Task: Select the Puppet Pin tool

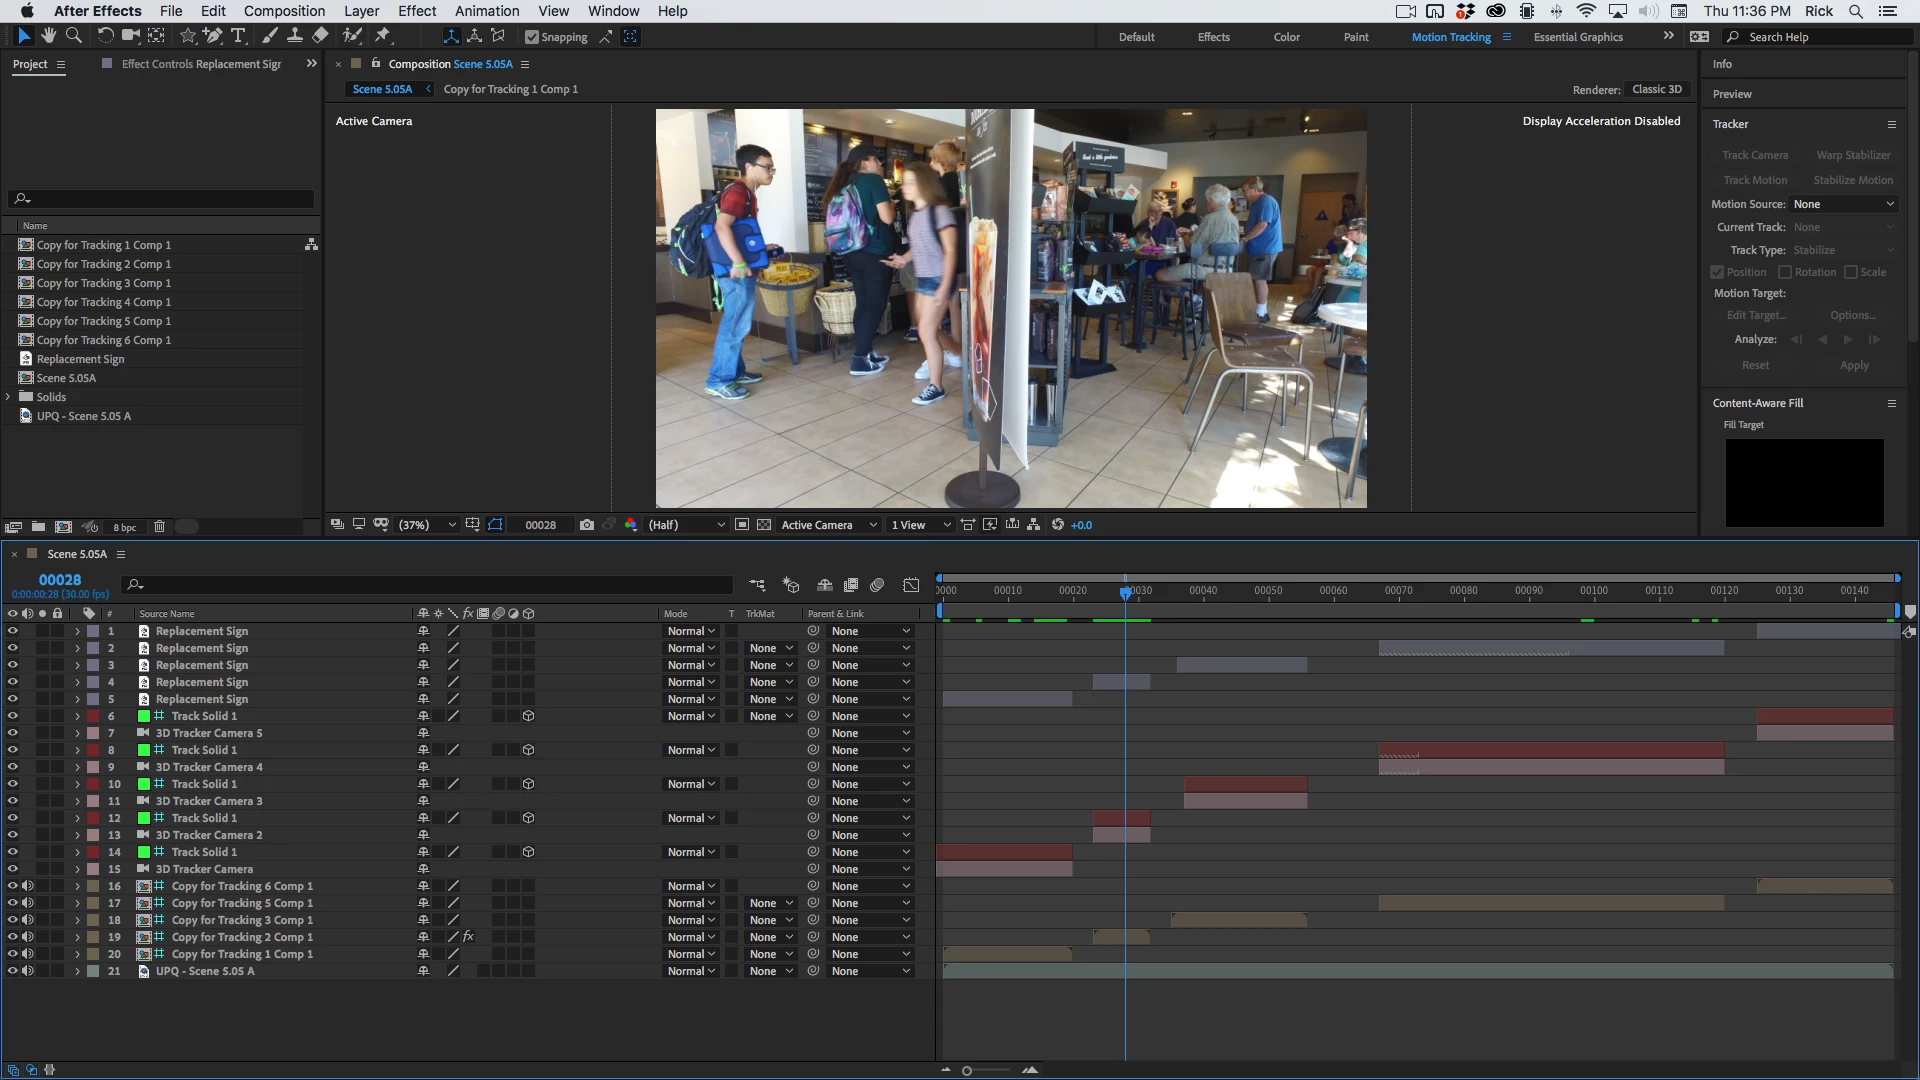Action: 383,36
